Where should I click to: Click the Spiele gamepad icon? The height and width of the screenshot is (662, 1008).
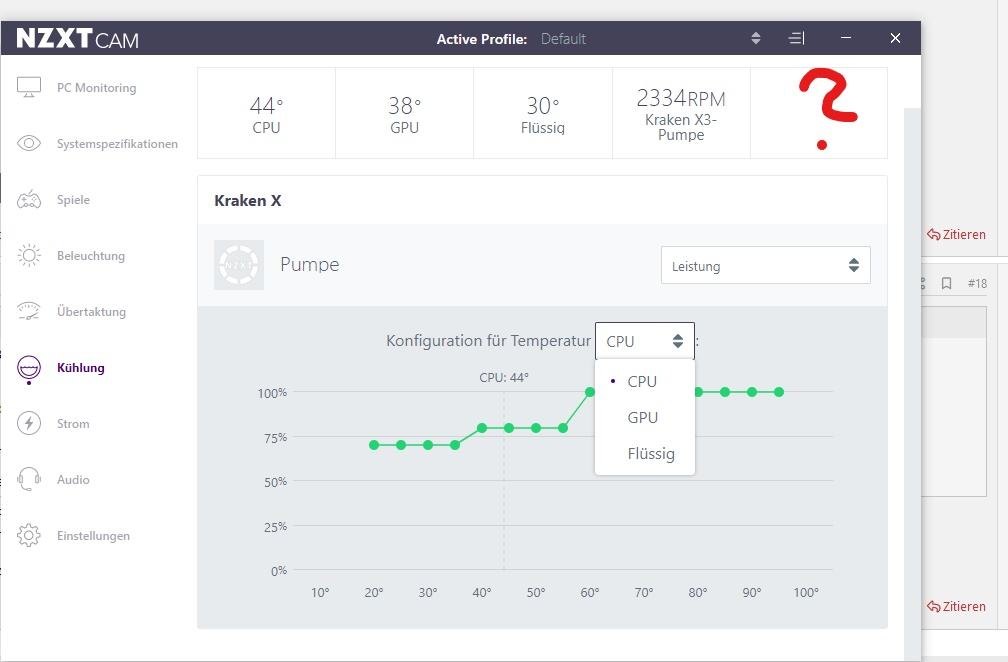(29, 200)
